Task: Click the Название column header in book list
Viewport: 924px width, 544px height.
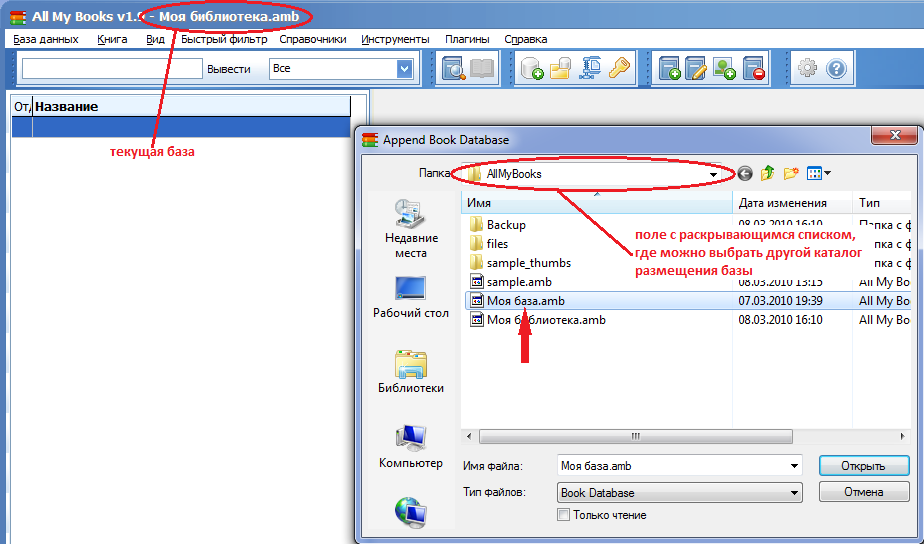Action: pyautogui.click(x=192, y=107)
